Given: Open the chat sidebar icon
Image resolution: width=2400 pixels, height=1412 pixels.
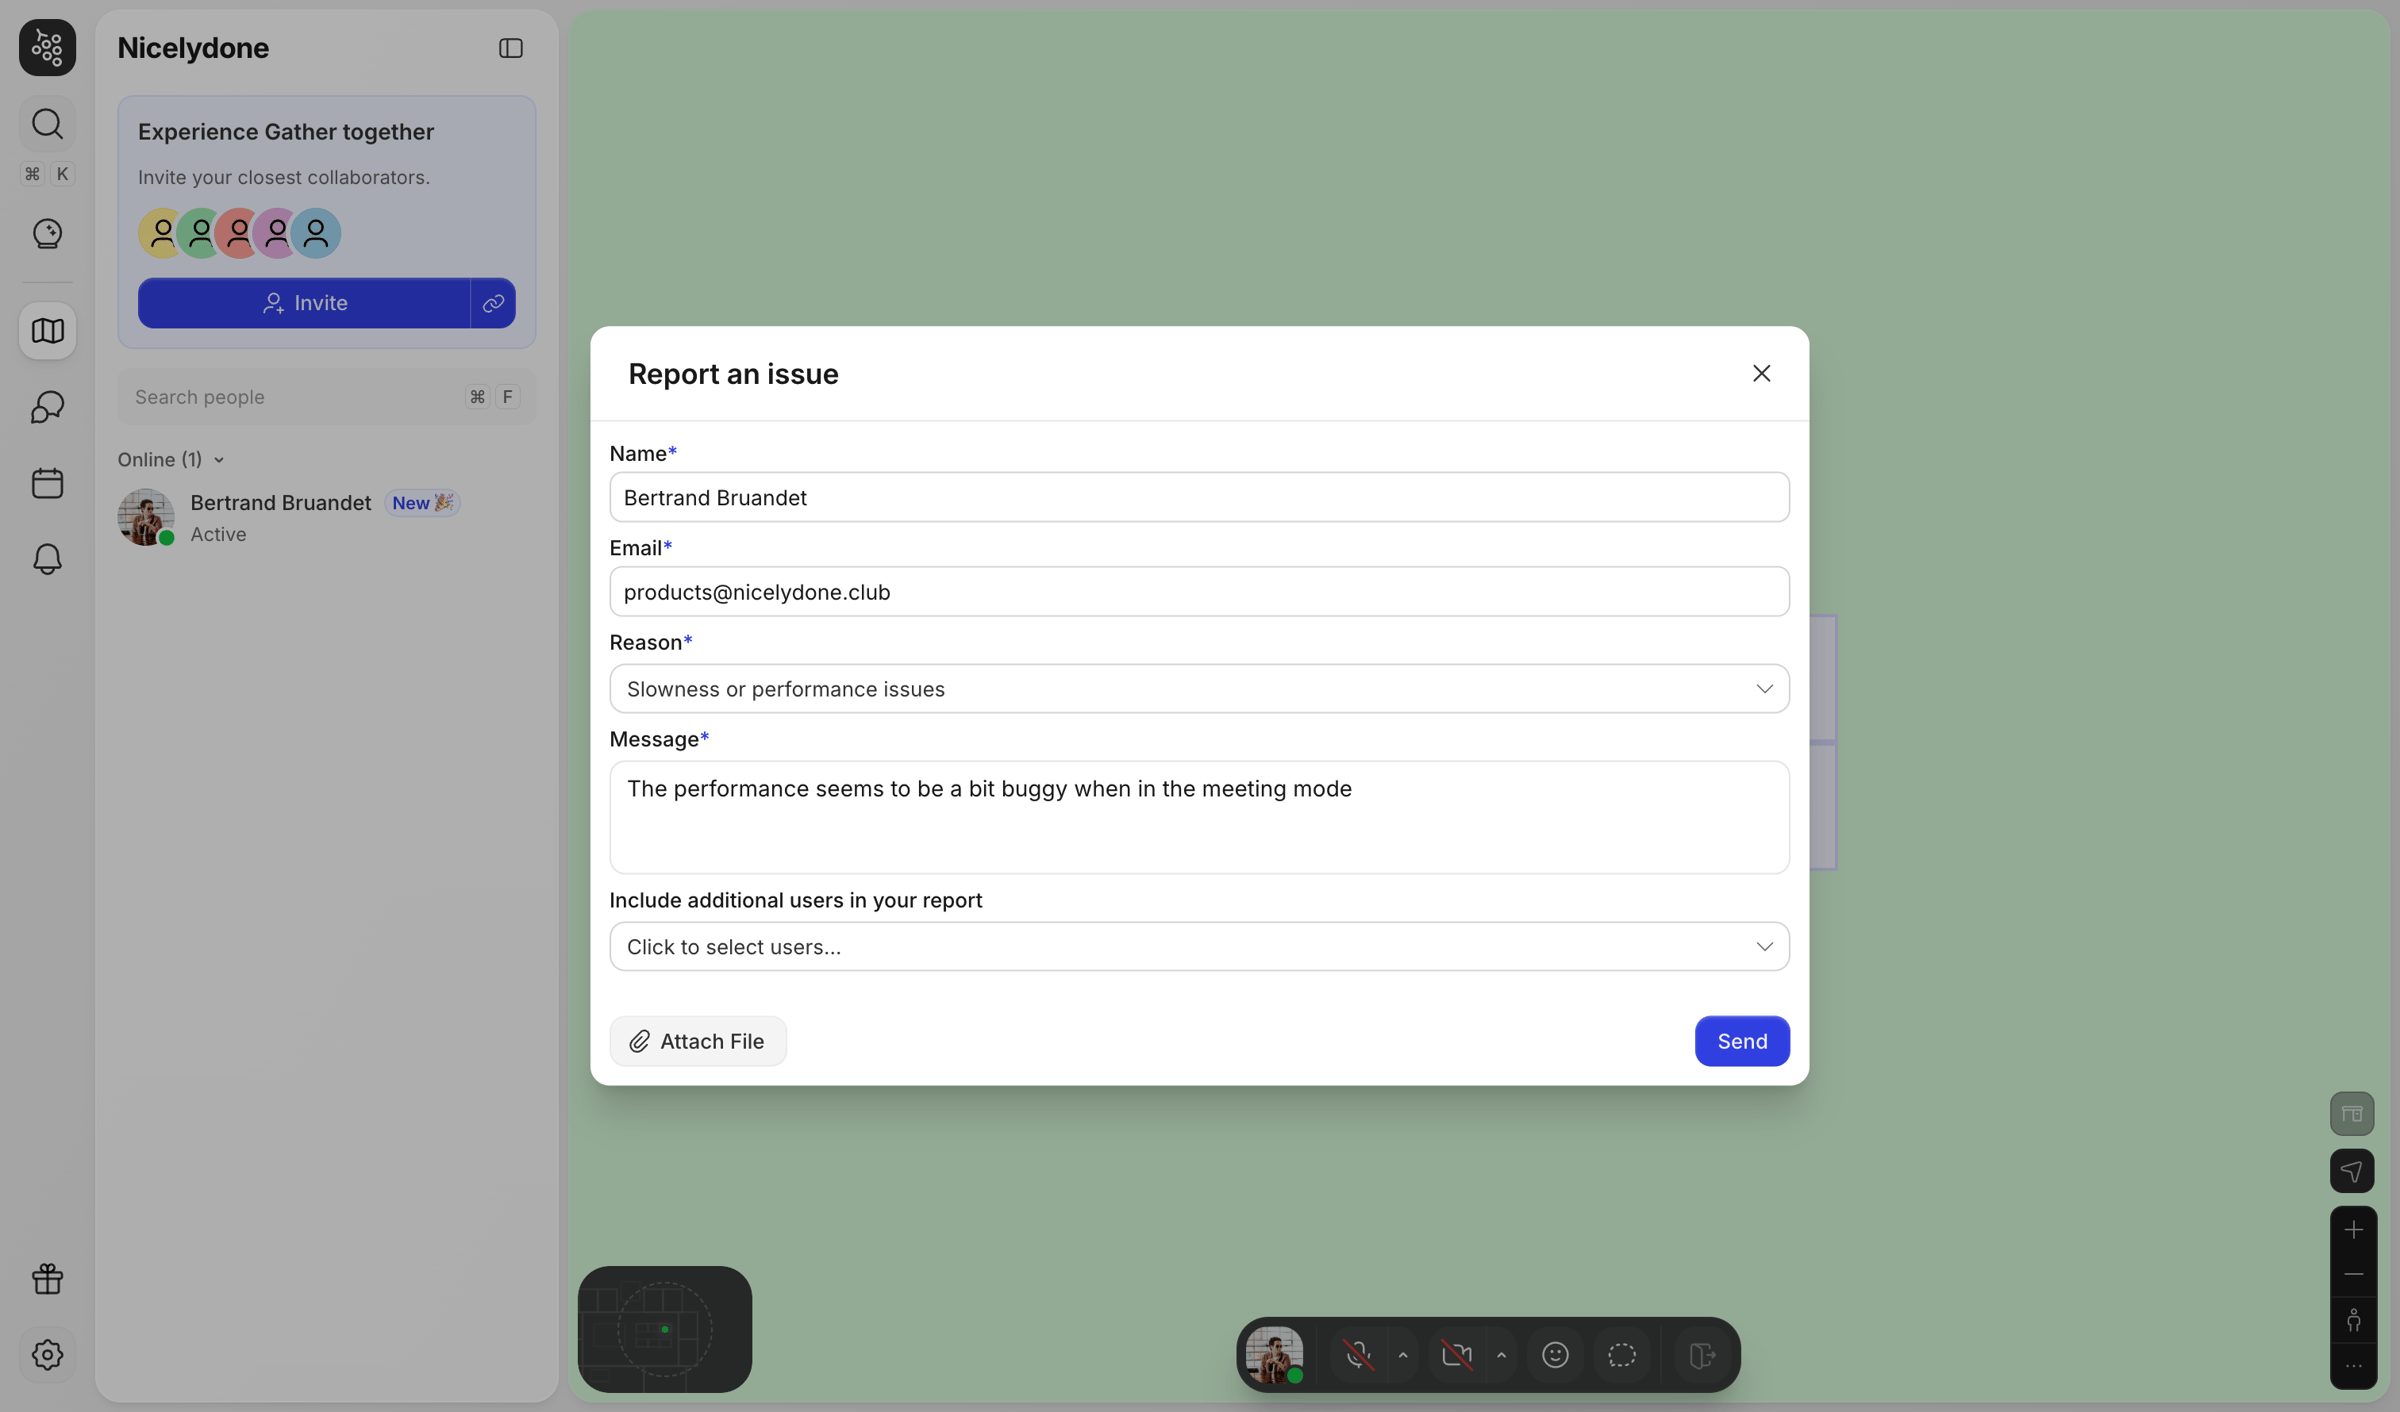Looking at the screenshot, I should coord(47,407).
